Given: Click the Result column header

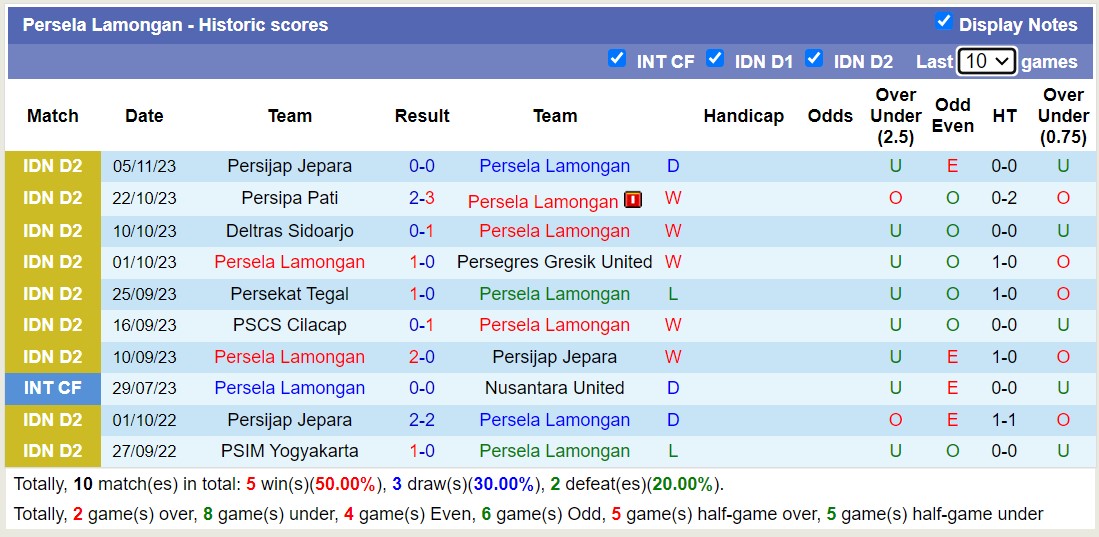Looking at the screenshot, I should 422,116.
